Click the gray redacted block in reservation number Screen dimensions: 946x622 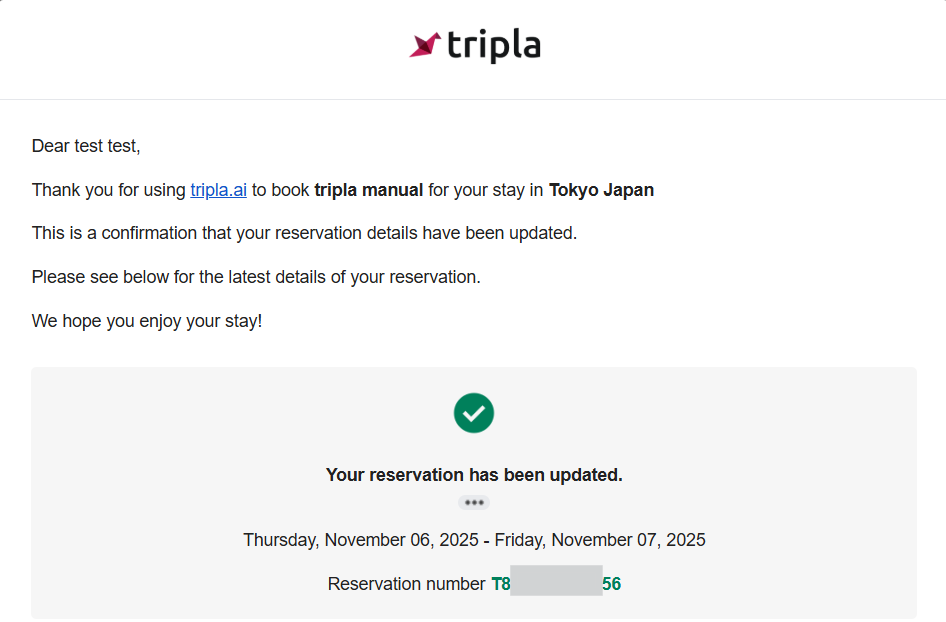click(x=556, y=582)
